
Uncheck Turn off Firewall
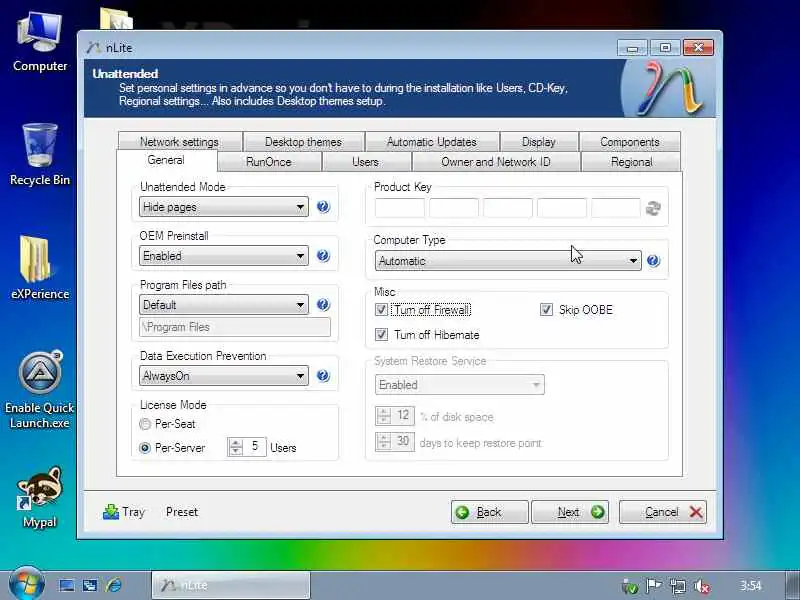click(381, 310)
